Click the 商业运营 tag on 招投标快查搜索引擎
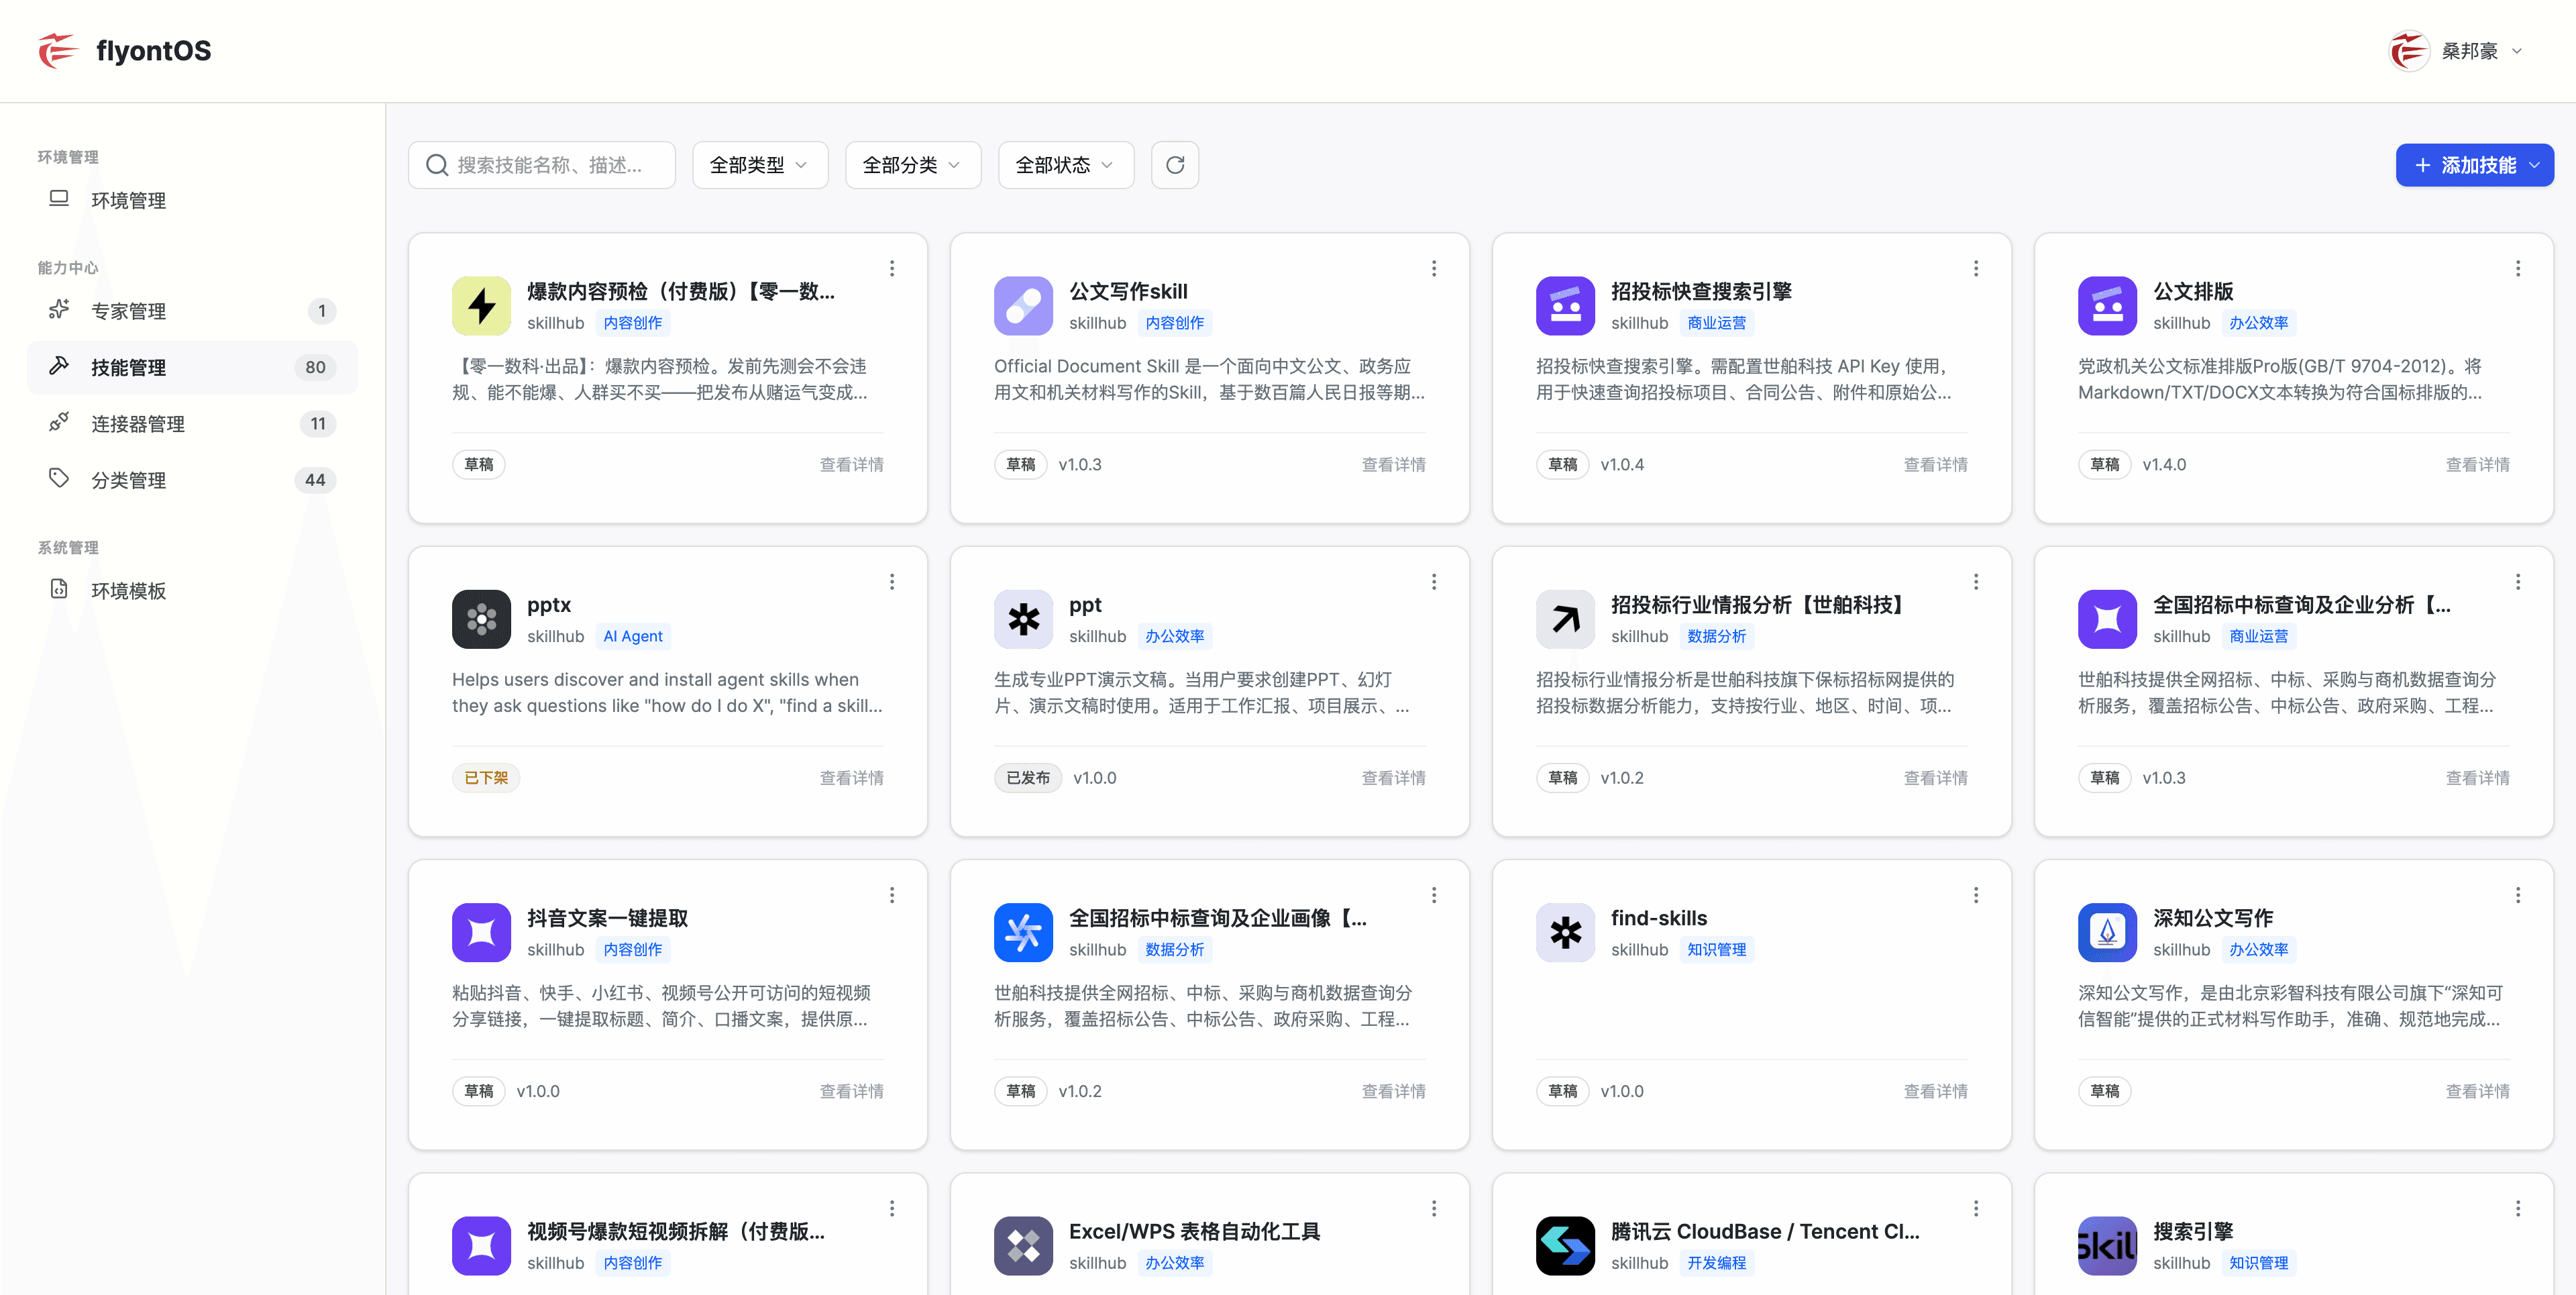This screenshot has height=1295, width=2576. [x=1716, y=323]
